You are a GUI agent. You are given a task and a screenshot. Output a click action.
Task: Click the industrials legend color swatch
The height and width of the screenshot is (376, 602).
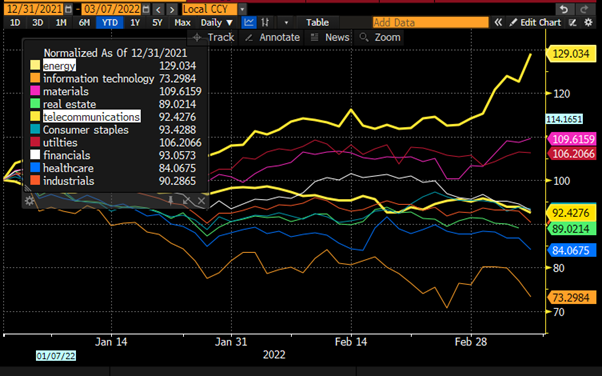point(35,180)
